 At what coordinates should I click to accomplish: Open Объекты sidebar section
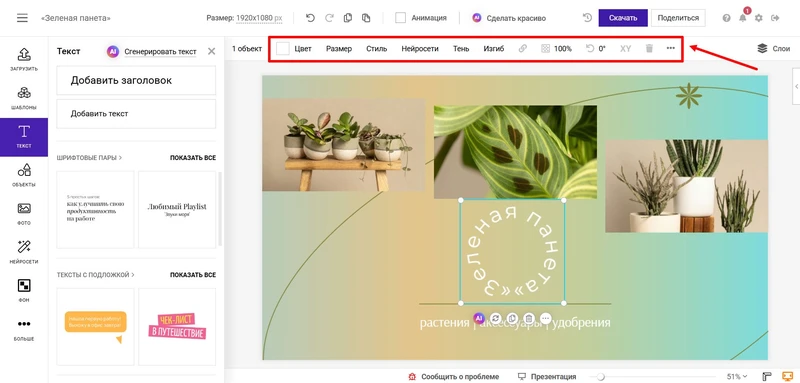click(24, 175)
